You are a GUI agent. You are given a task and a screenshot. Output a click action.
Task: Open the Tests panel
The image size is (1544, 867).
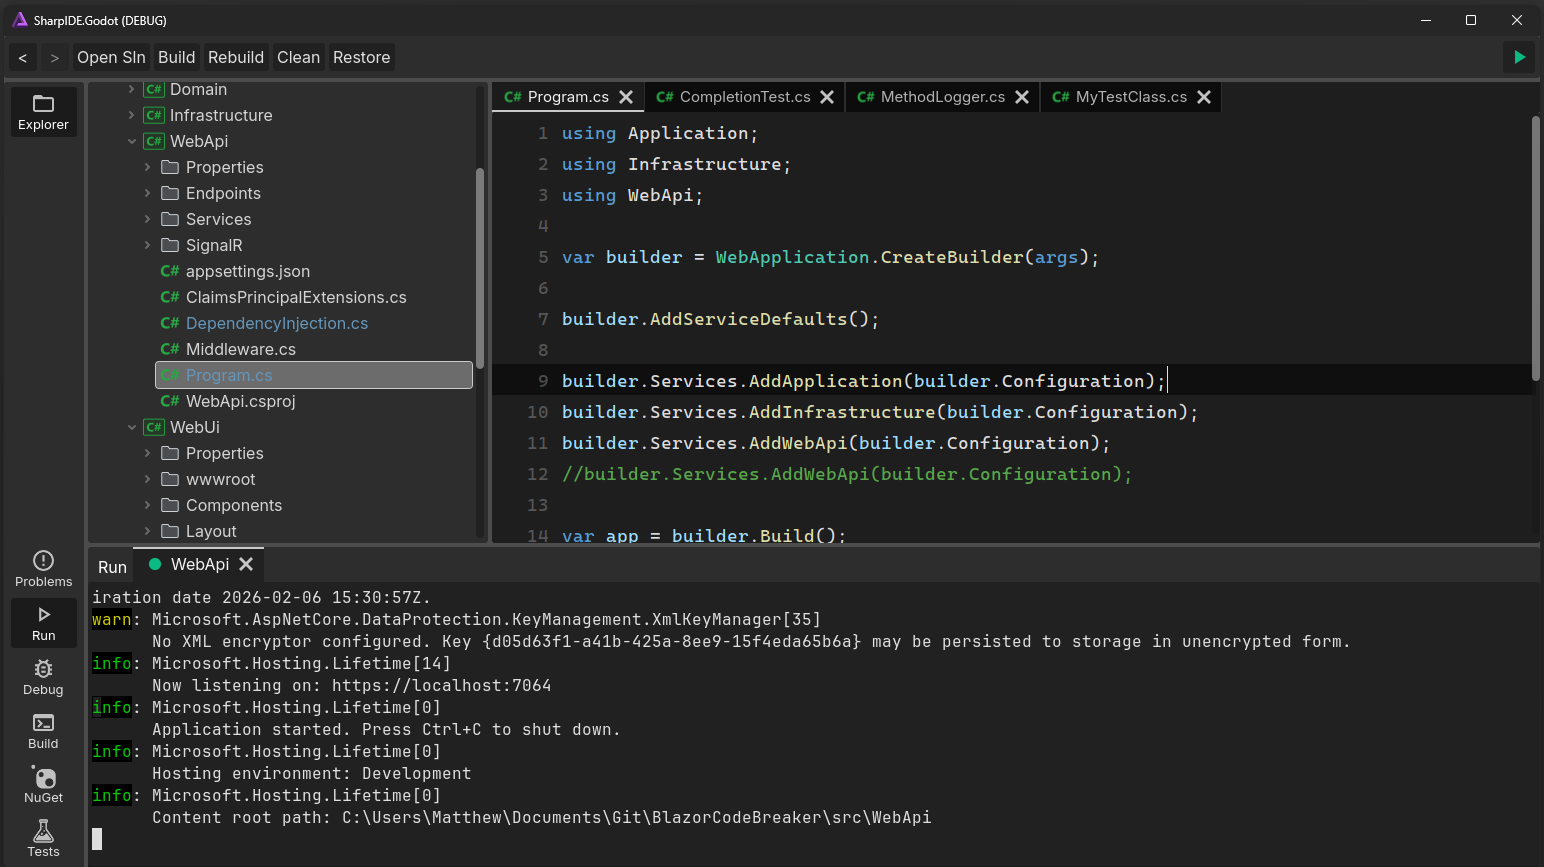tap(43, 839)
